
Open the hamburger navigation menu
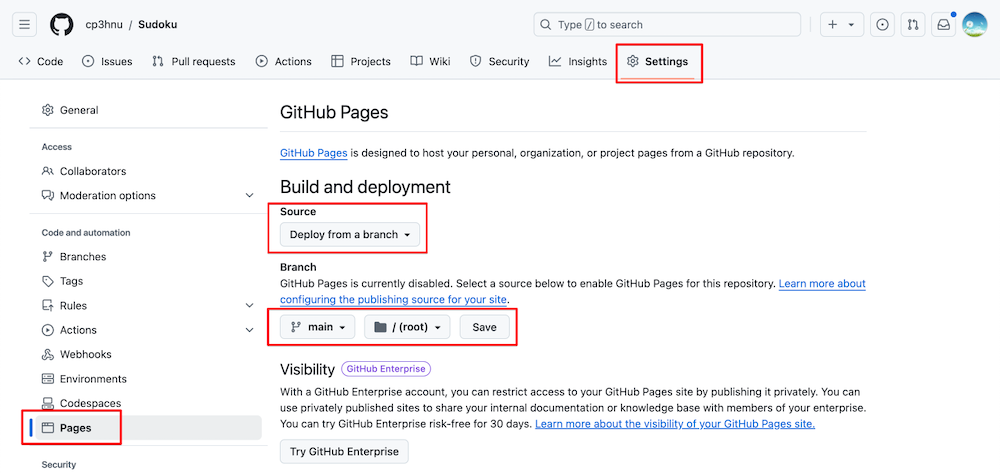pyautogui.click(x=24, y=25)
